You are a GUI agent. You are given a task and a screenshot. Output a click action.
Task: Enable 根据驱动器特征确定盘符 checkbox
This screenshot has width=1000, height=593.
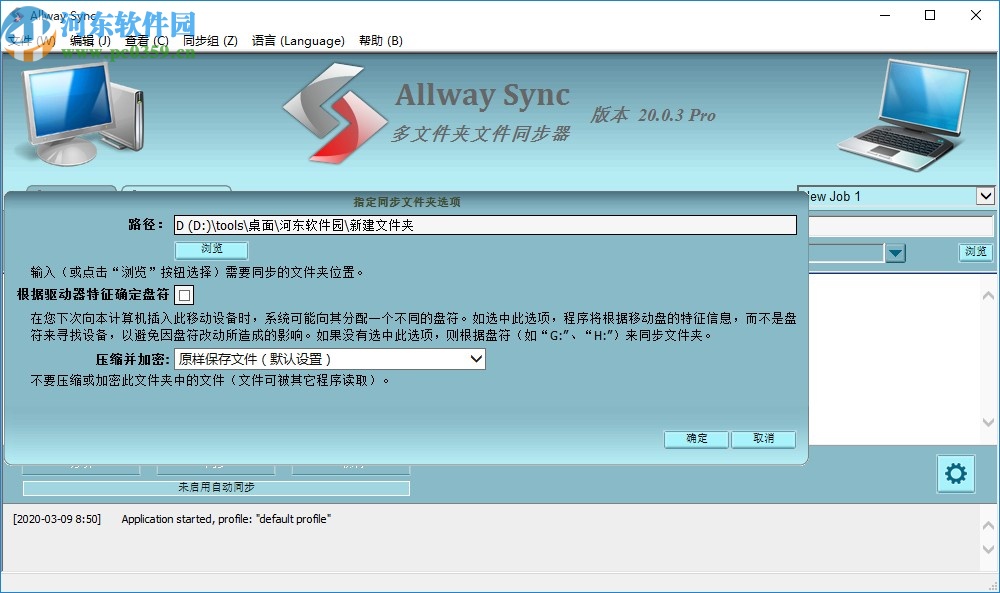pos(186,295)
